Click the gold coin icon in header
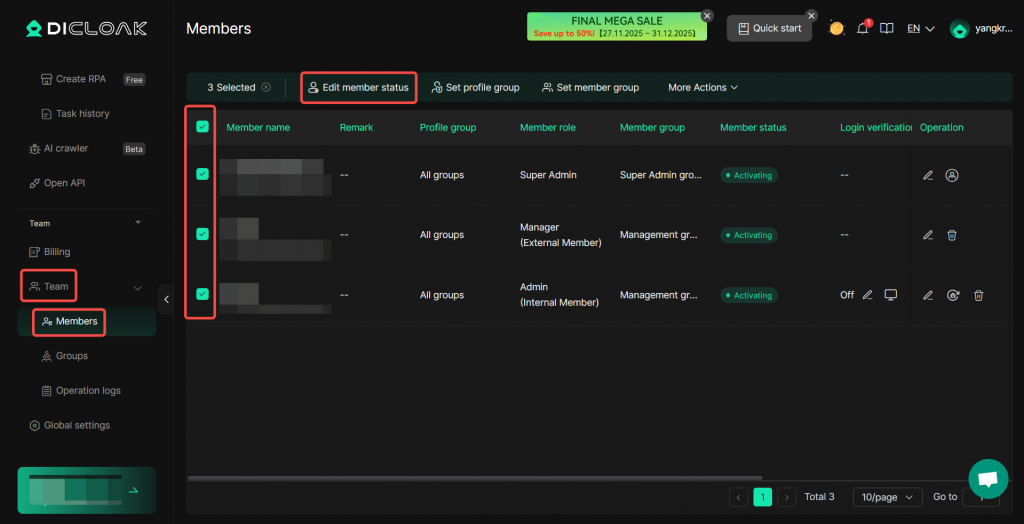The image size is (1024, 524). (836, 29)
